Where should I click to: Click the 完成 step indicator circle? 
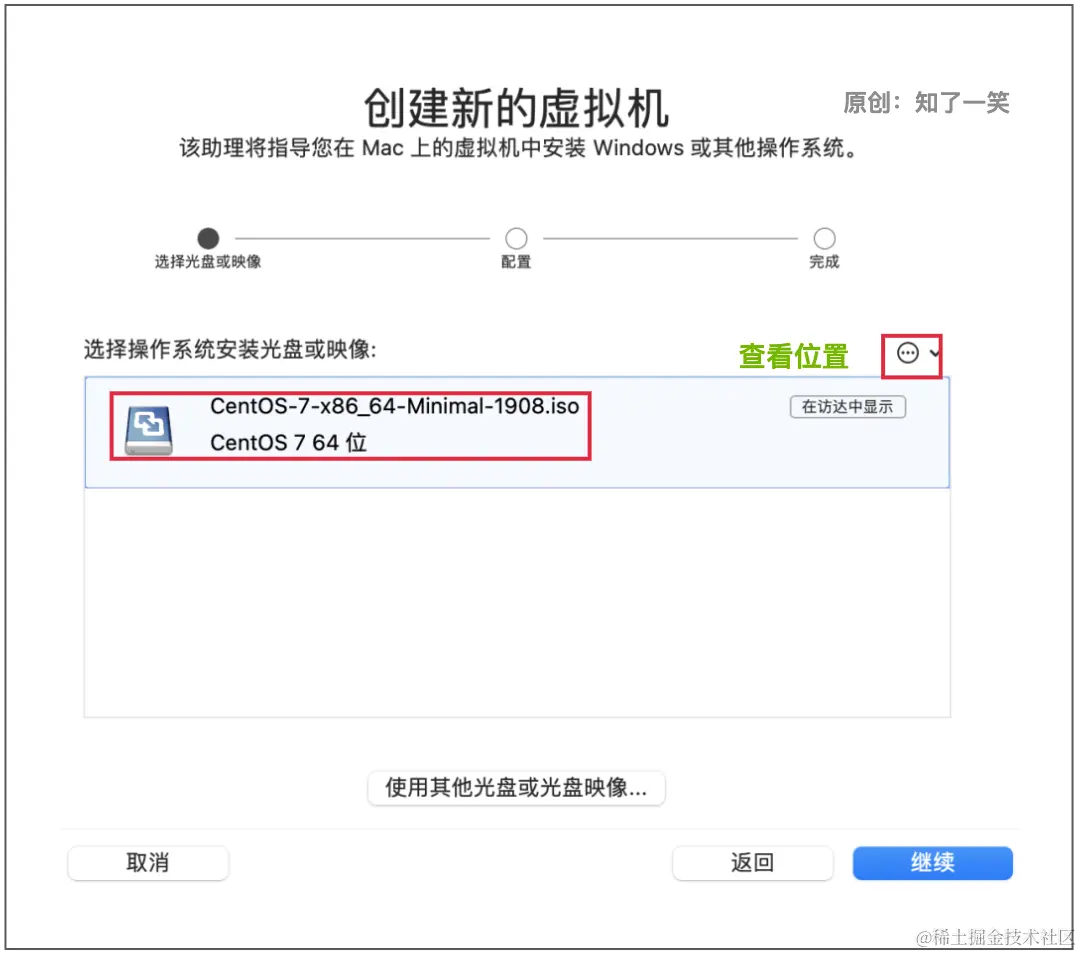[x=824, y=239]
